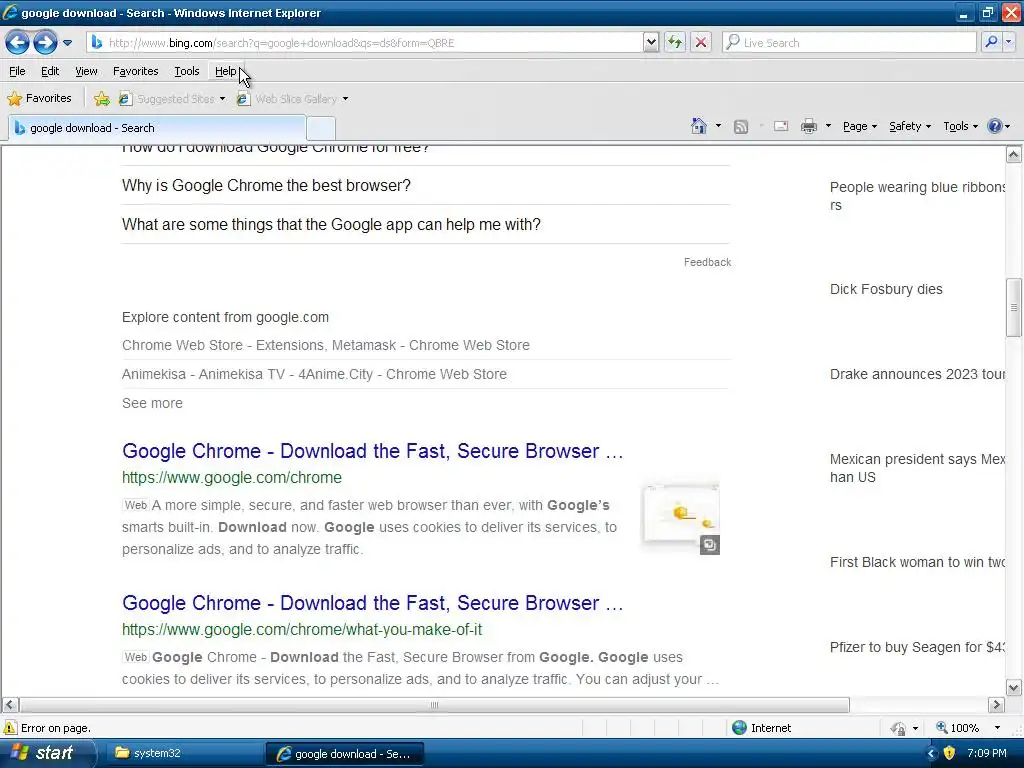Image resolution: width=1024 pixels, height=768 pixels.
Task: Open the Page command bar menu
Action: (859, 127)
